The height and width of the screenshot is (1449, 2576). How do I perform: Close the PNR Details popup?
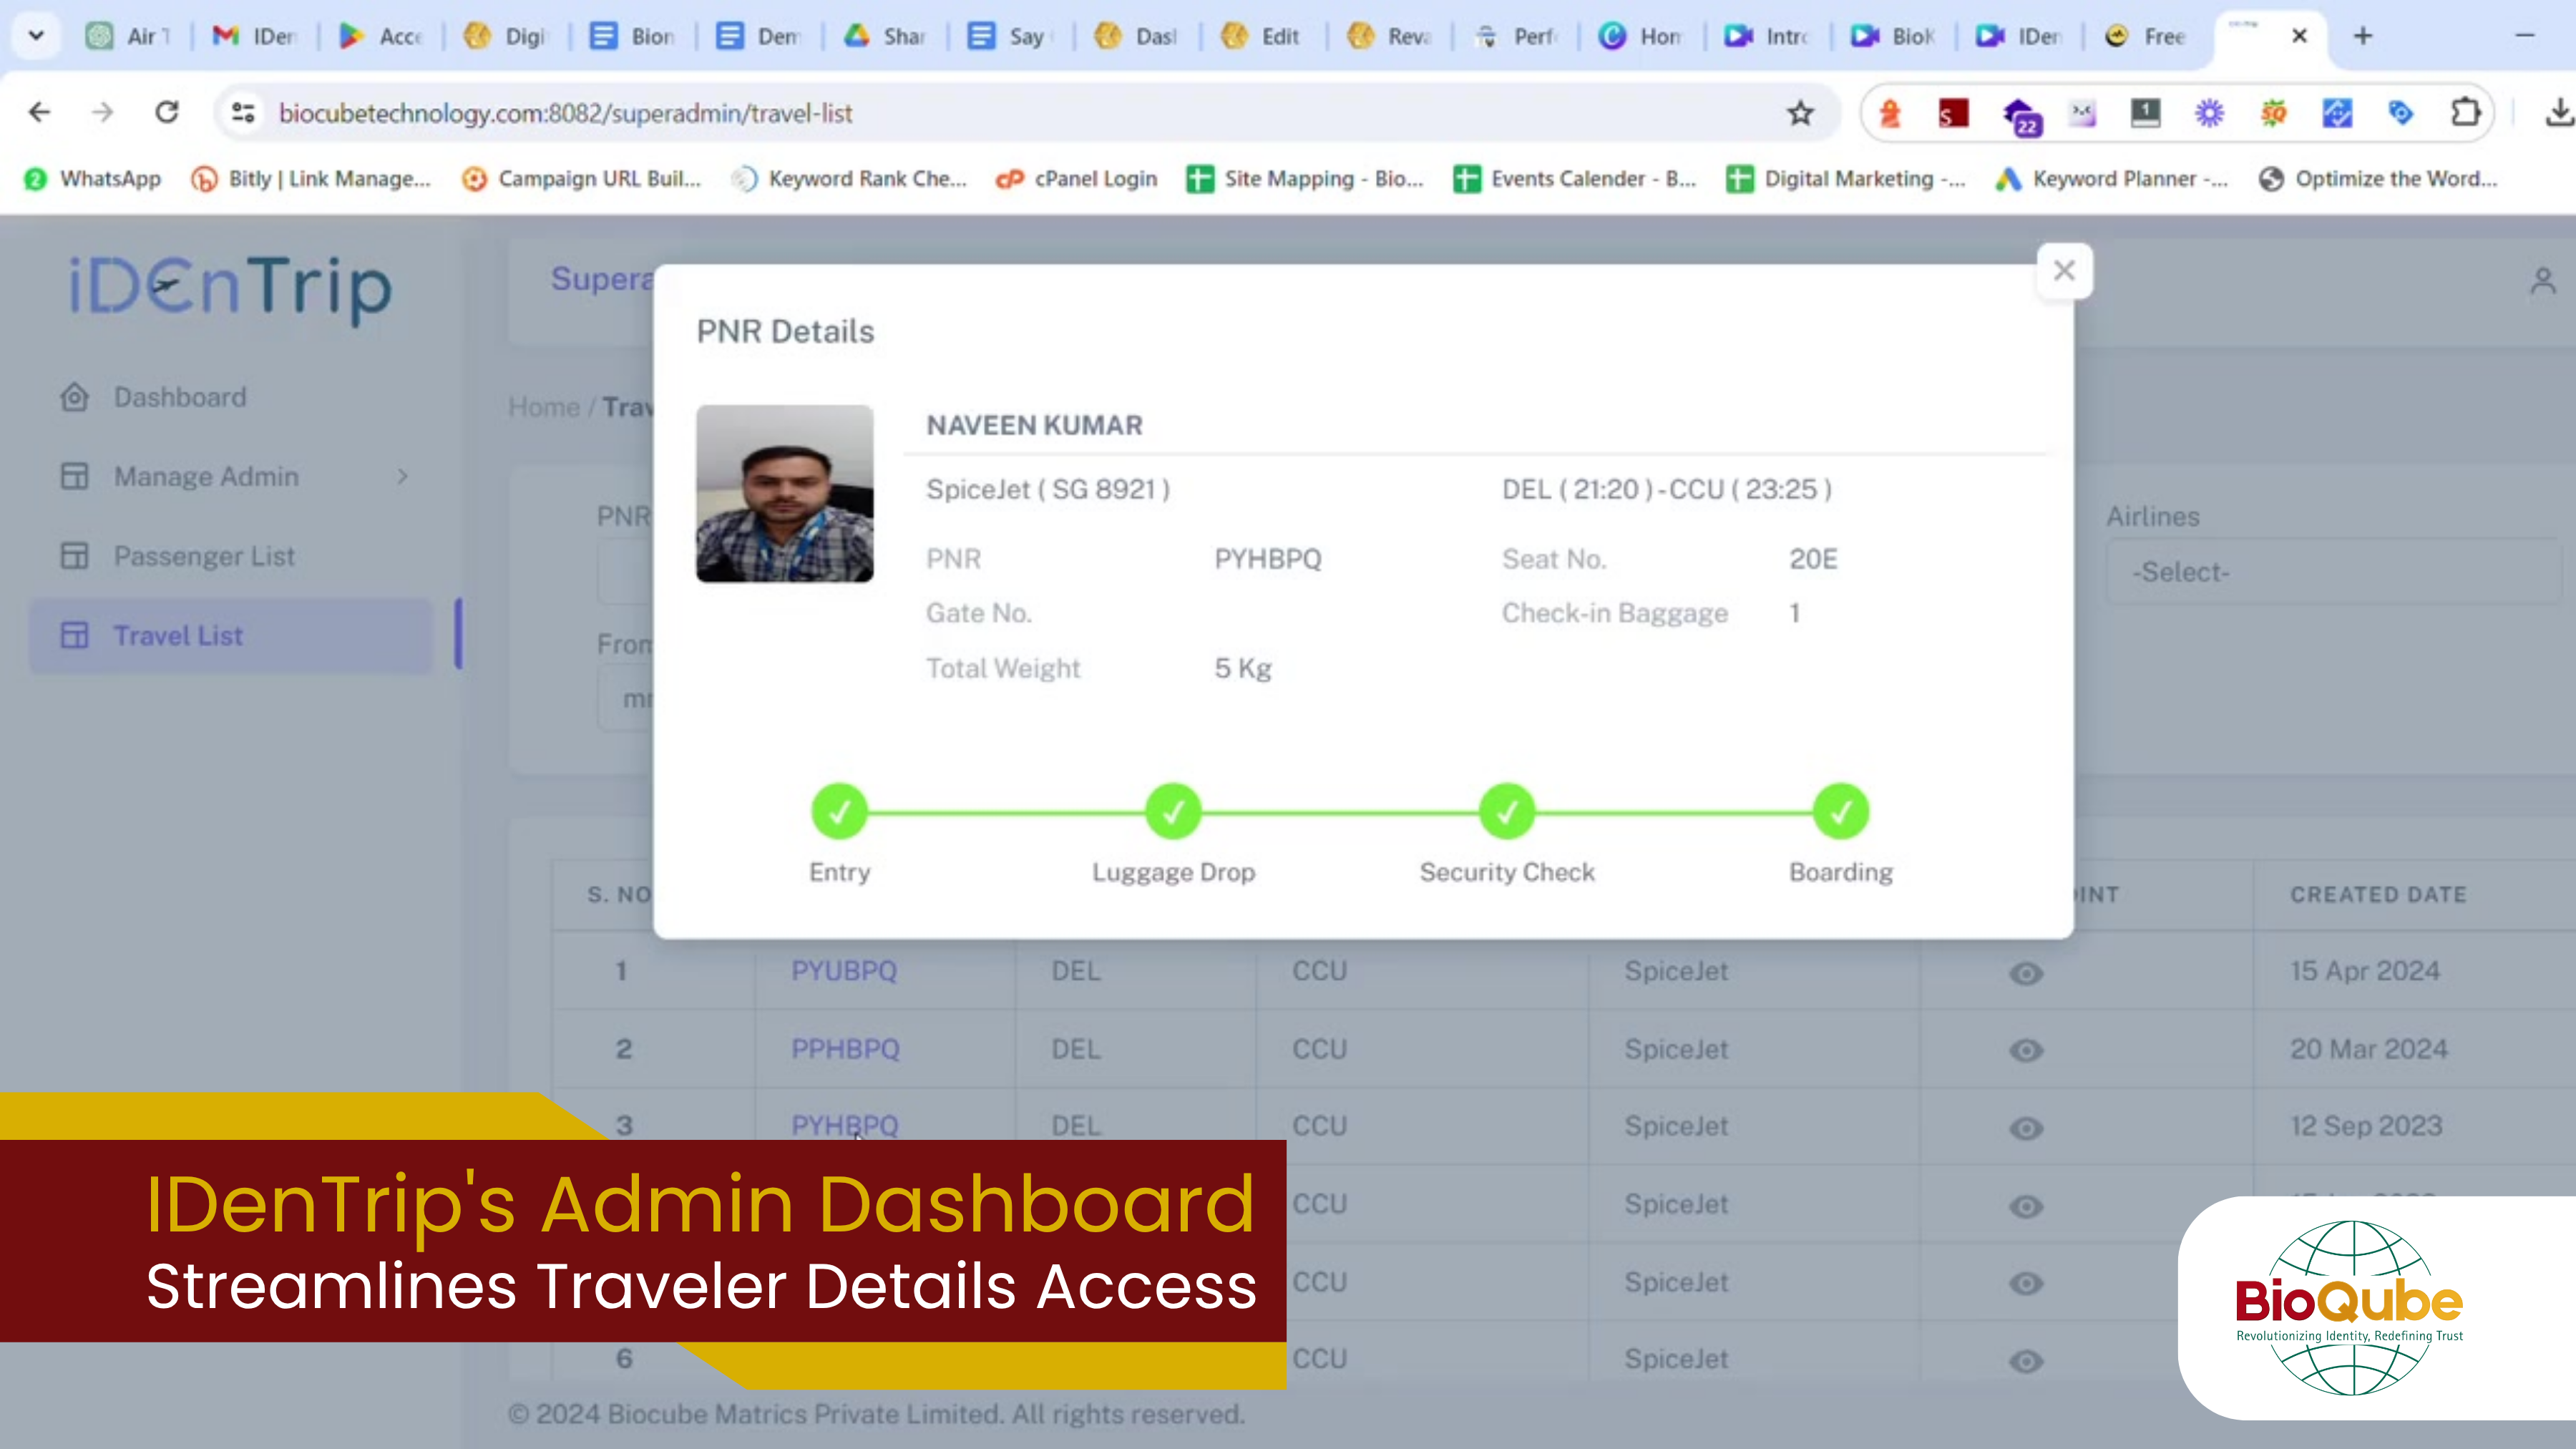[x=2064, y=270]
